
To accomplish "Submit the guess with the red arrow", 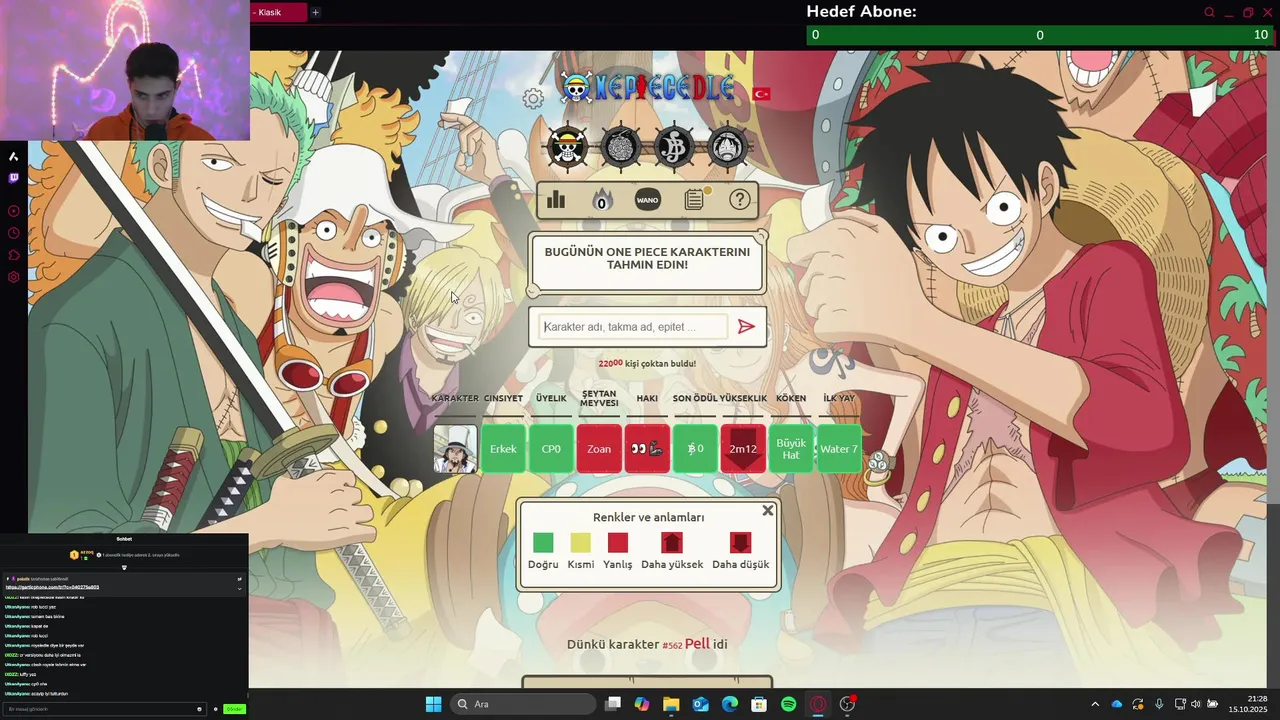I will click(x=746, y=326).
